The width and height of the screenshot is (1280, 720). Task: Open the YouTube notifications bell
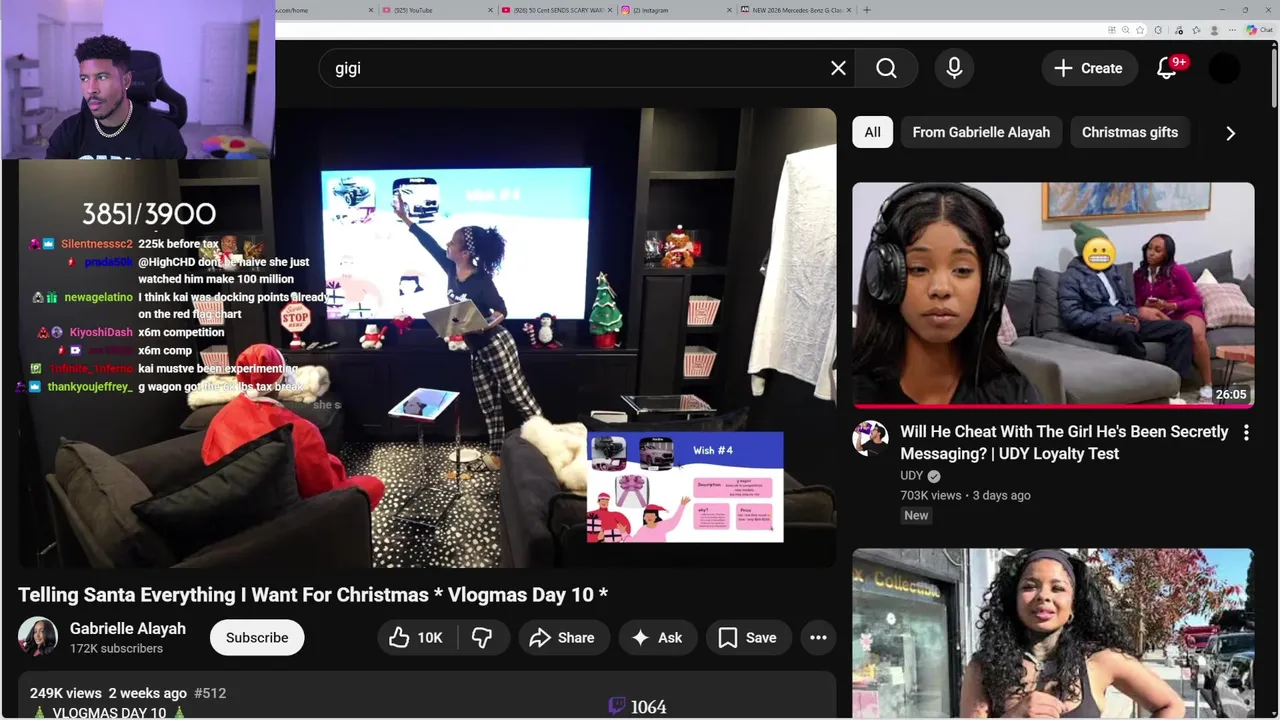coord(1167,68)
